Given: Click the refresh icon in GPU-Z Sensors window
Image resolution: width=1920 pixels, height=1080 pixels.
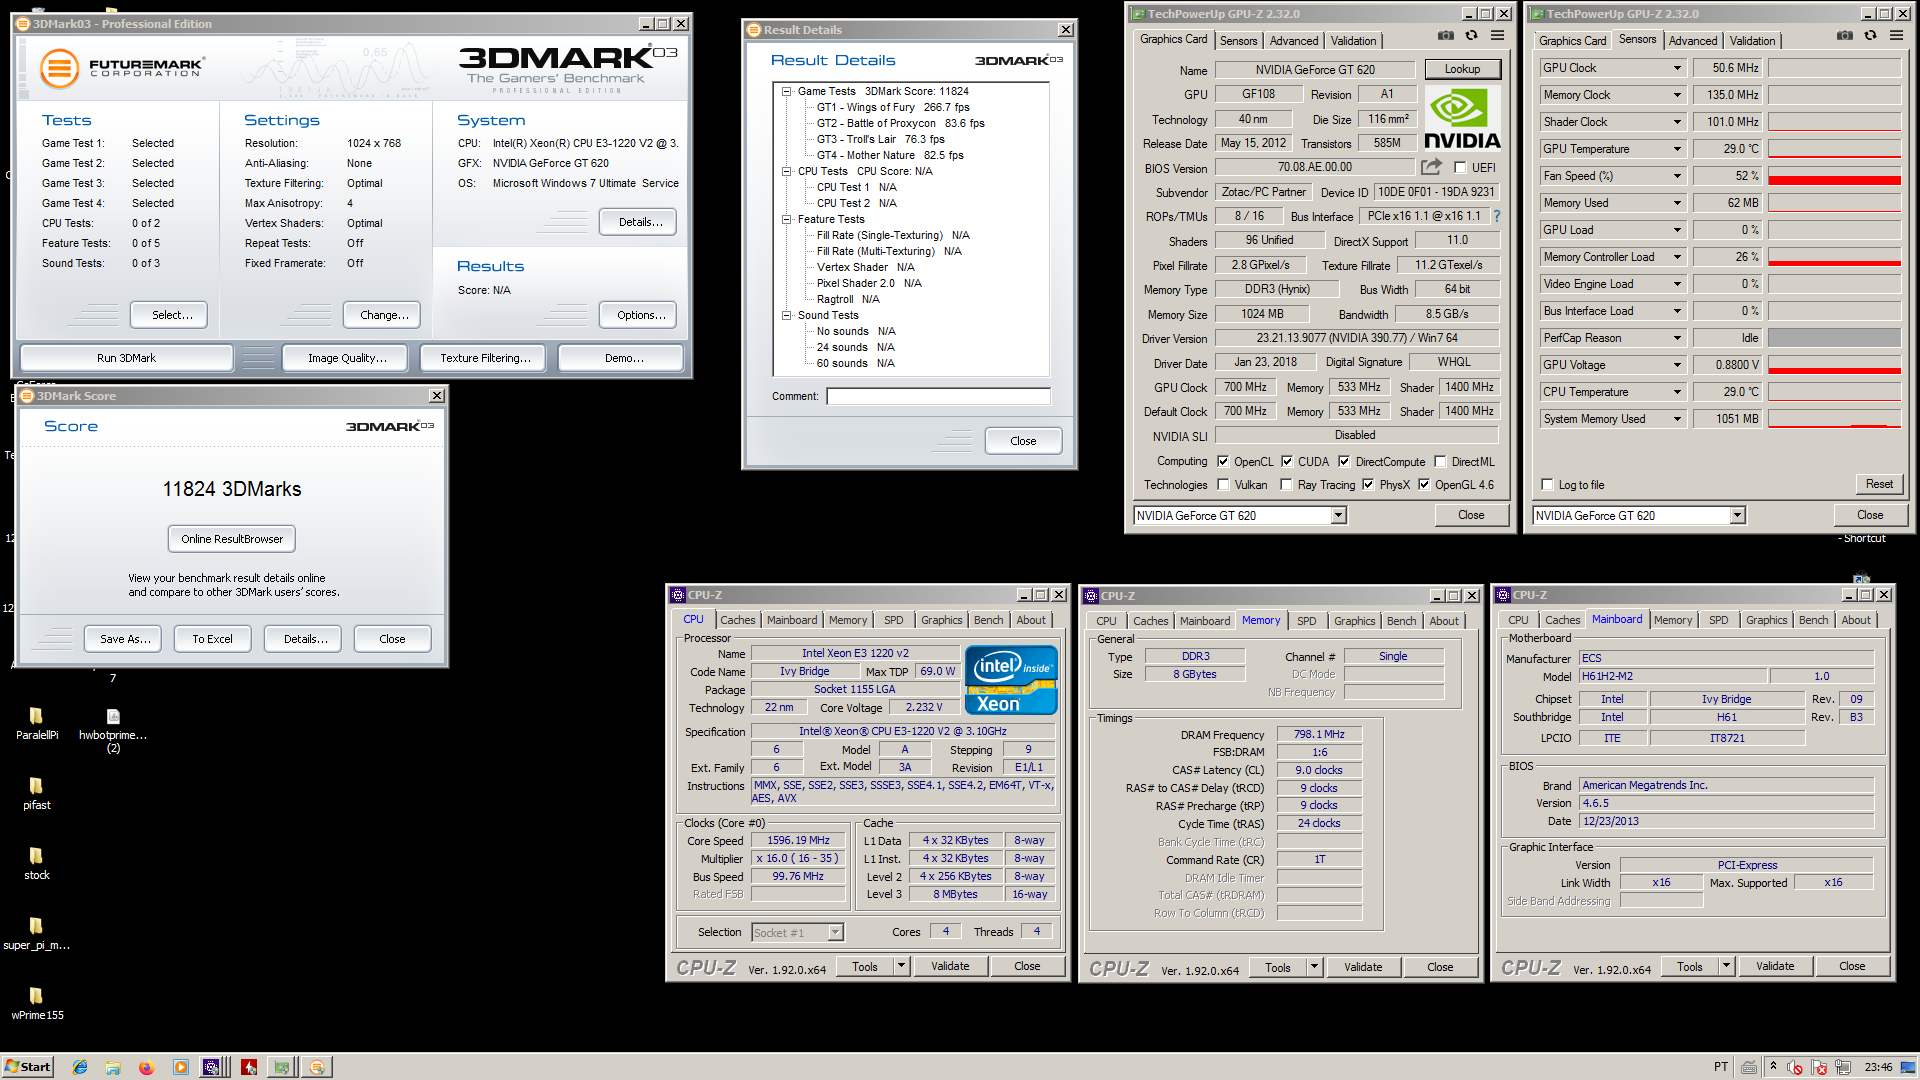Looking at the screenshot, I should point(1870,36).
